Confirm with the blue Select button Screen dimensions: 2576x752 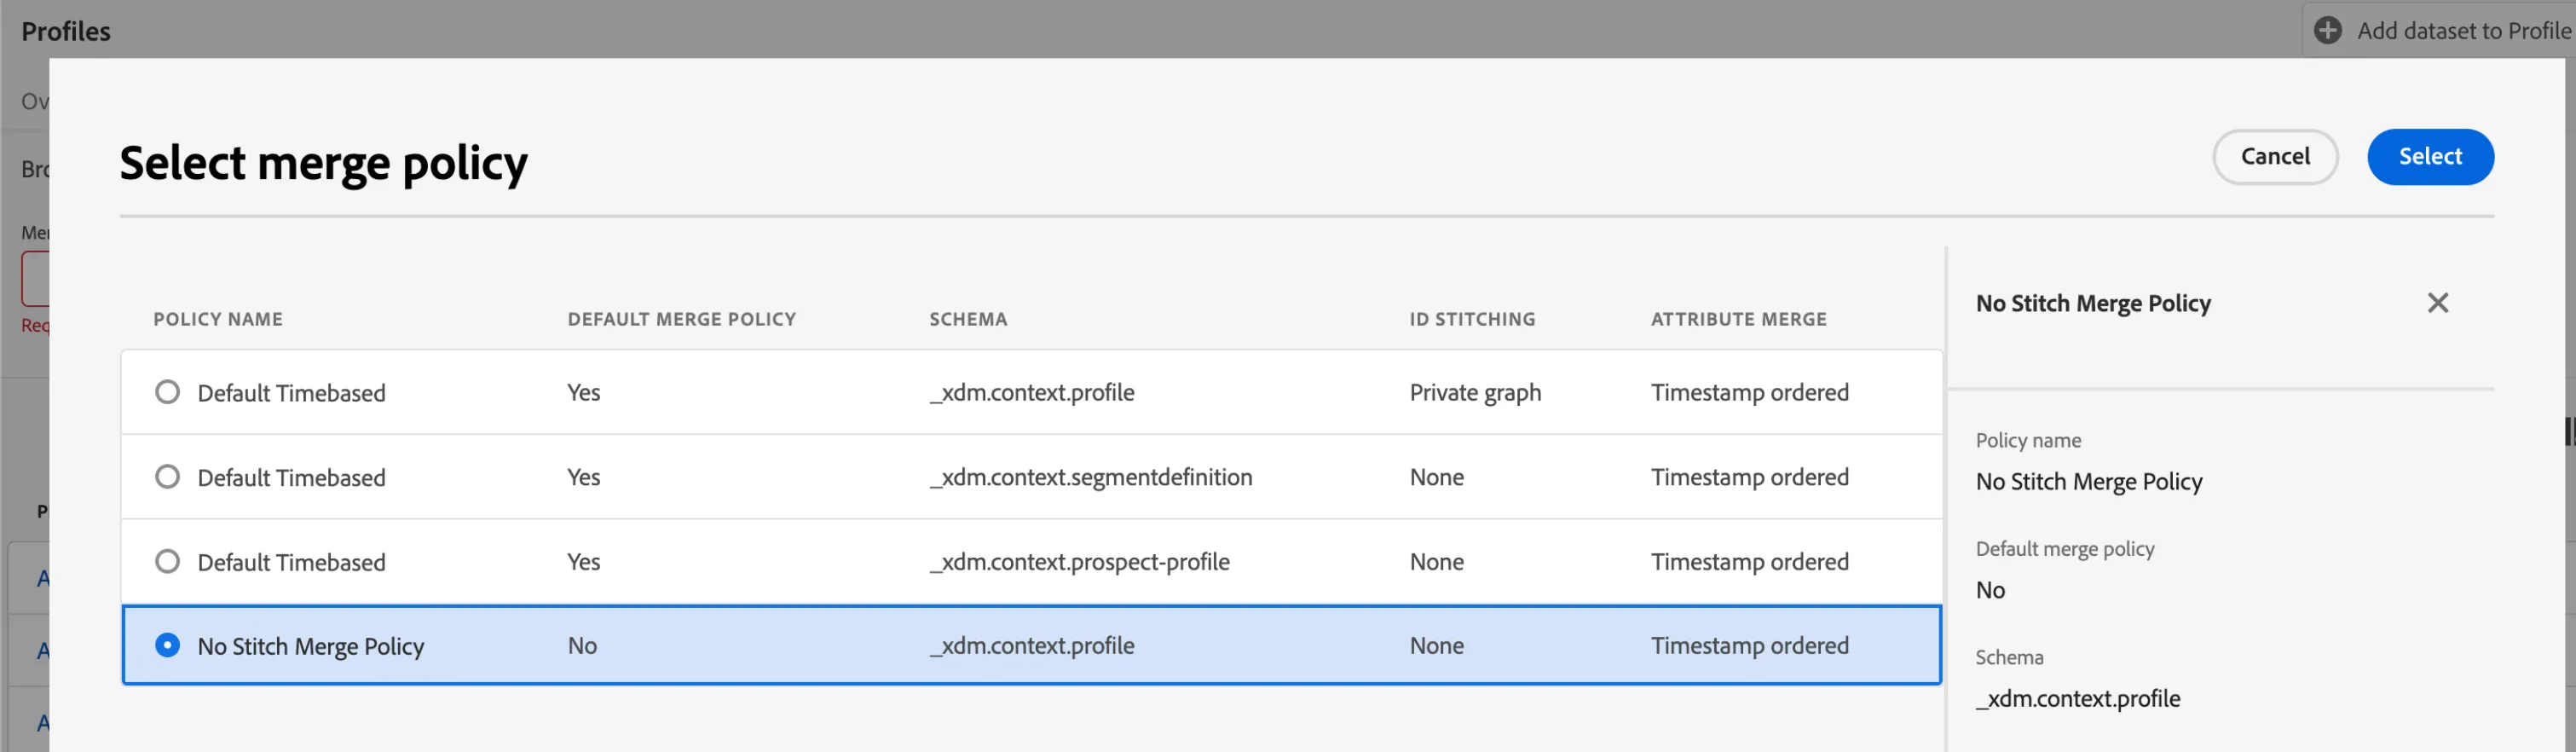coord(2430,157)
